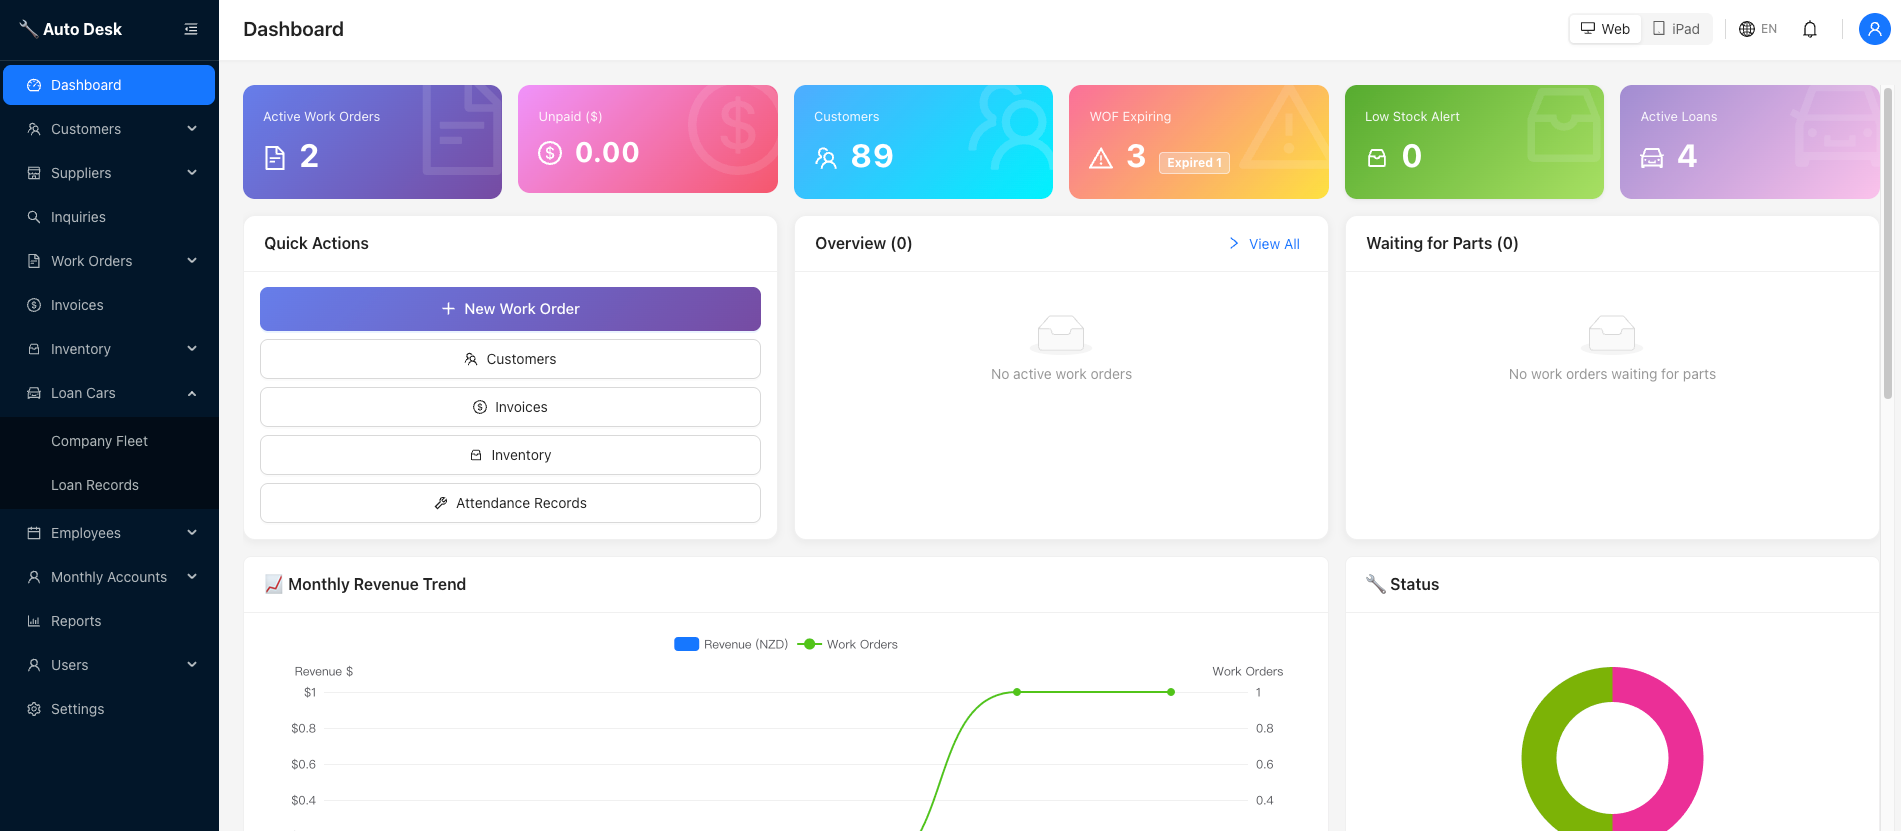Viewport: 1901px width, 831px height.
Task: Expand the Suppliers sidebar submenu chevron
Action: click(x=192, y=173)
